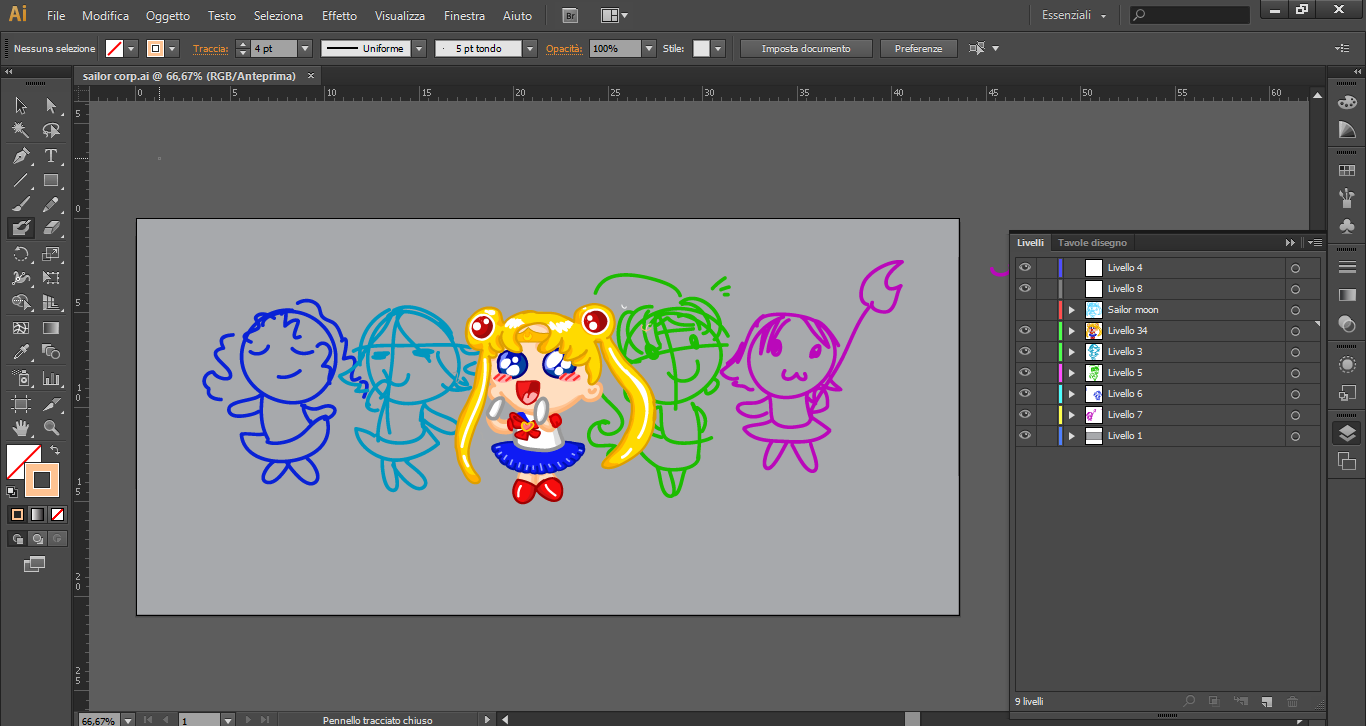Select the Magic Wand tool

21,130
